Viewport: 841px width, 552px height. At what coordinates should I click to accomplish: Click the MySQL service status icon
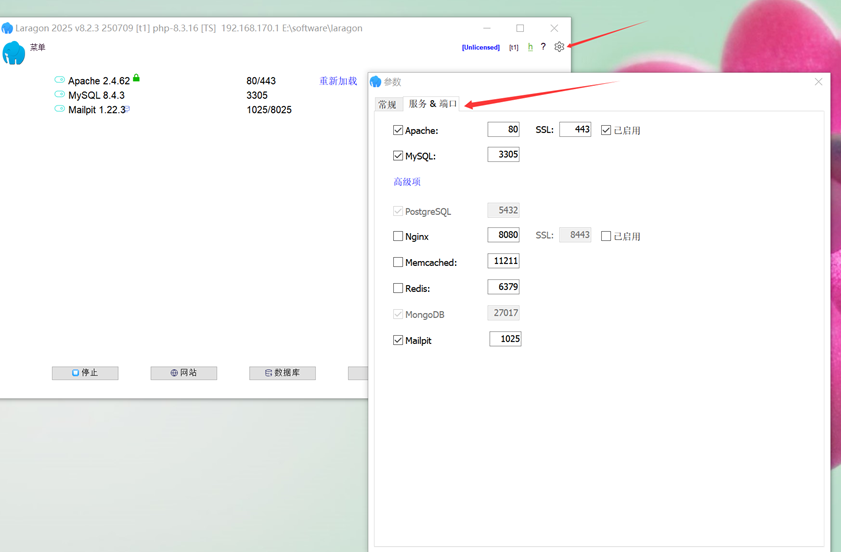tap(60, 94)
